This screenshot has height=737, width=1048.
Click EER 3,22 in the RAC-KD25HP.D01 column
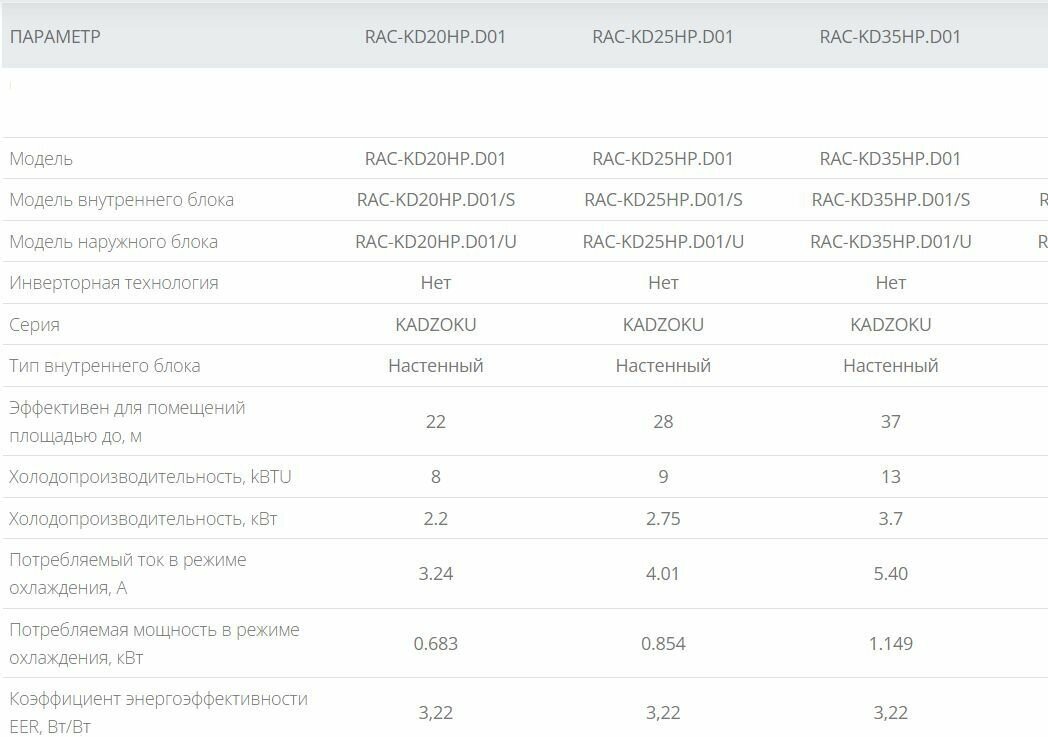(x=663, y=713)
